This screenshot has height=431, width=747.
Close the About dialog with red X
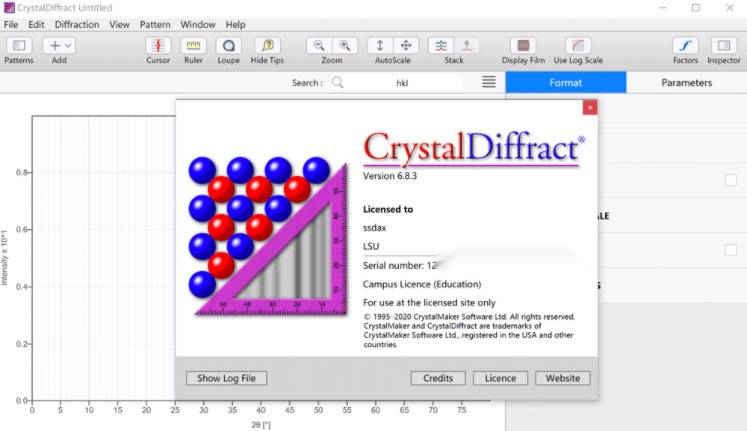[x=590, y=108]
